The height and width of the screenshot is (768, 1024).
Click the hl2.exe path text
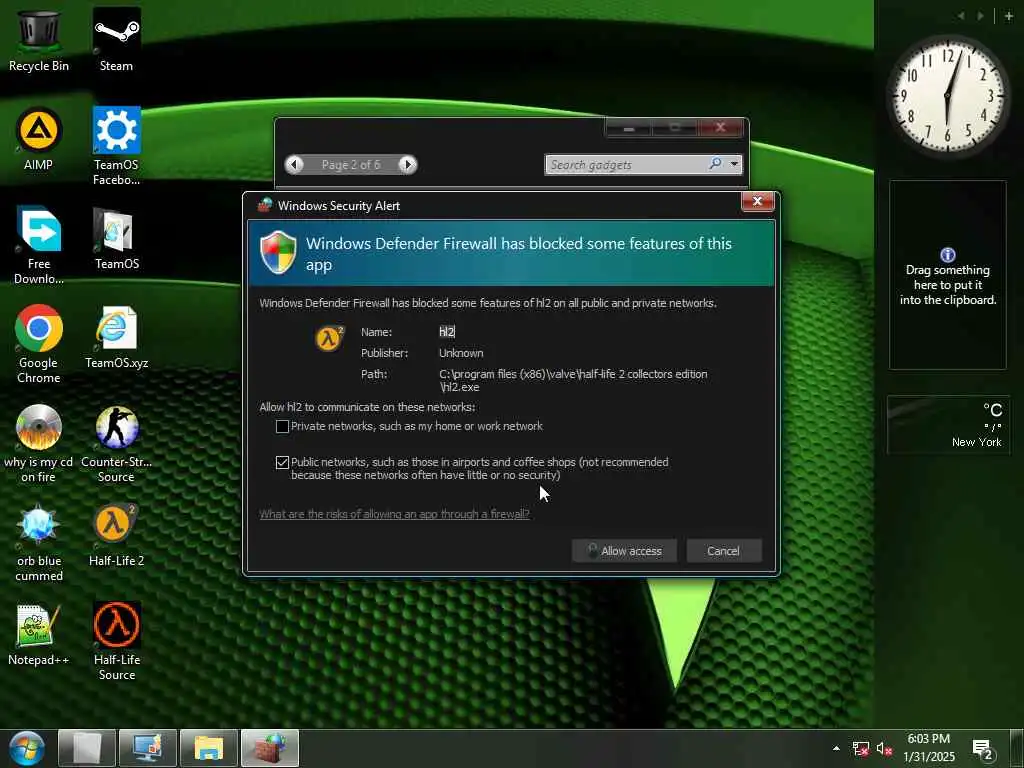tap(573, 380)
